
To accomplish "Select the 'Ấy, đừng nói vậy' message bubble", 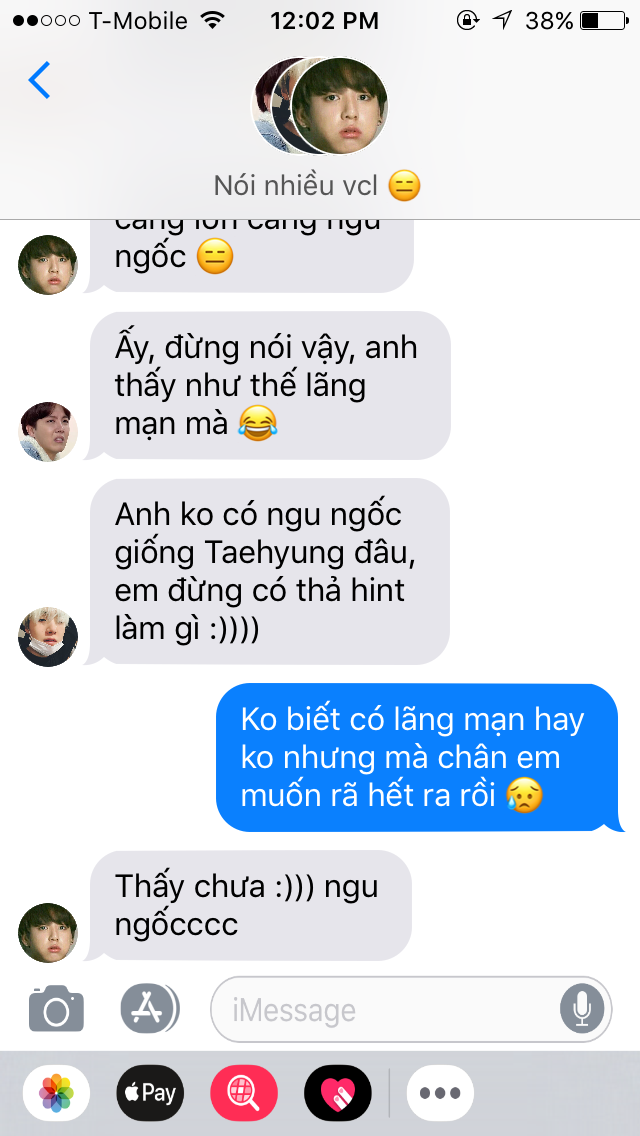I will pos(268,385).
